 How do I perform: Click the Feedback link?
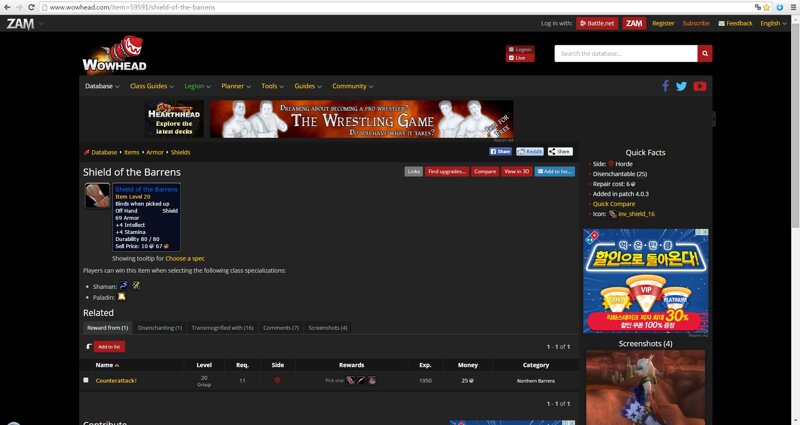pyautogui.click(x=736, y=23)
